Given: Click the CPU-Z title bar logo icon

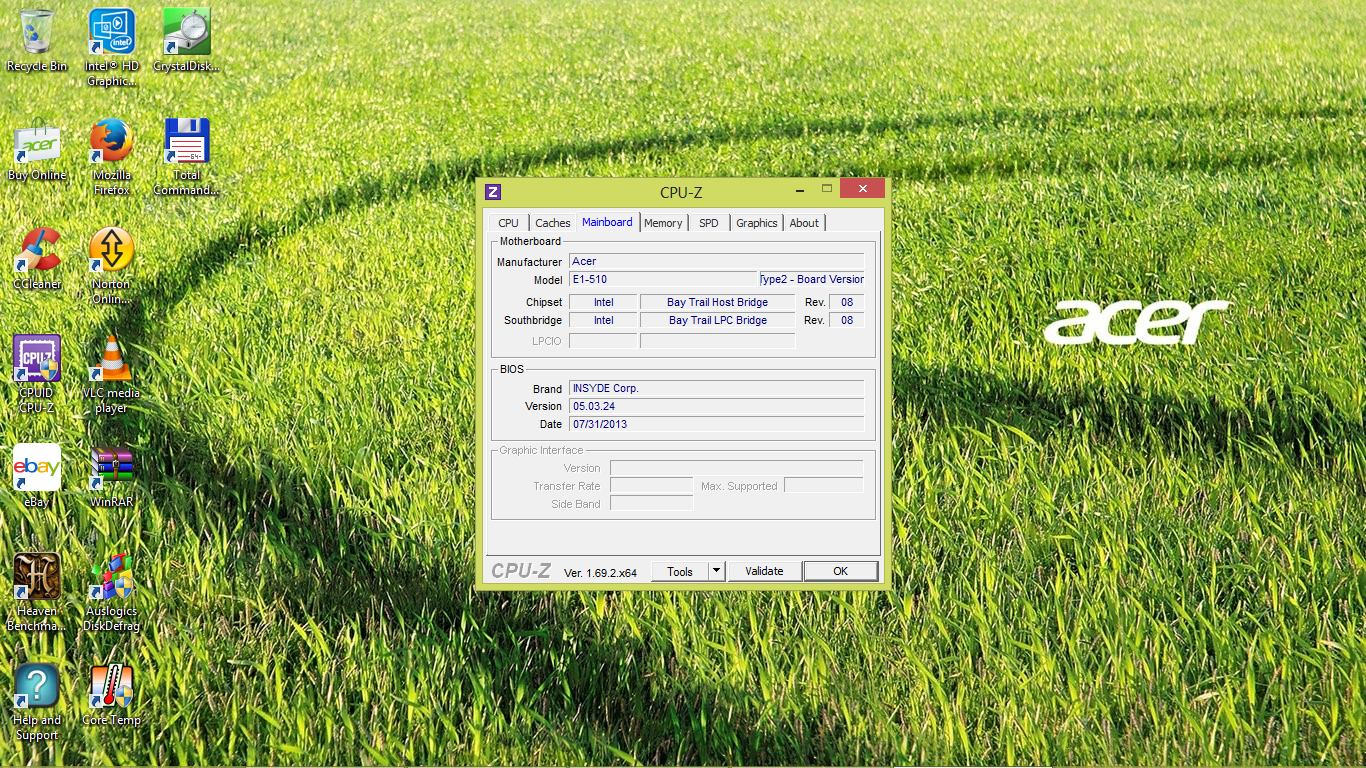Looking at the screenshot, I should (493, 192).
